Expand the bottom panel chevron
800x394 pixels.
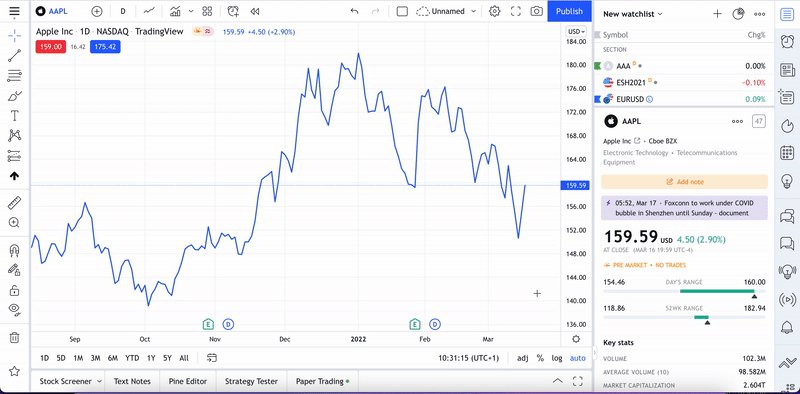558,381
